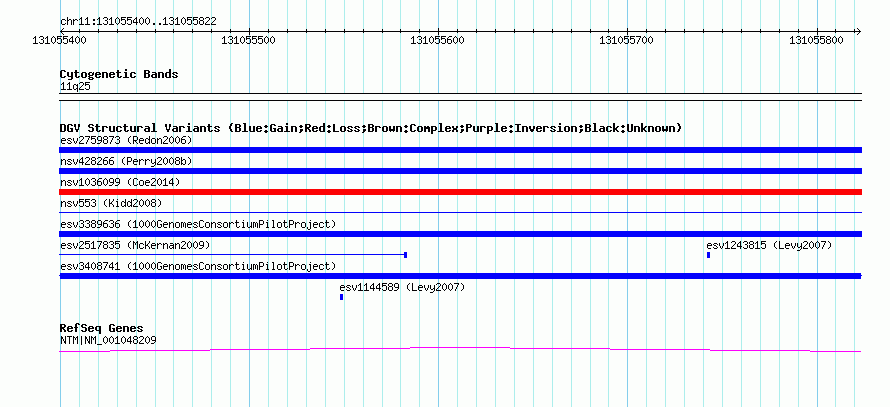890x407 pixels.
Task: Click the esv1144589 (Levy2007) label
Action: 402,287
